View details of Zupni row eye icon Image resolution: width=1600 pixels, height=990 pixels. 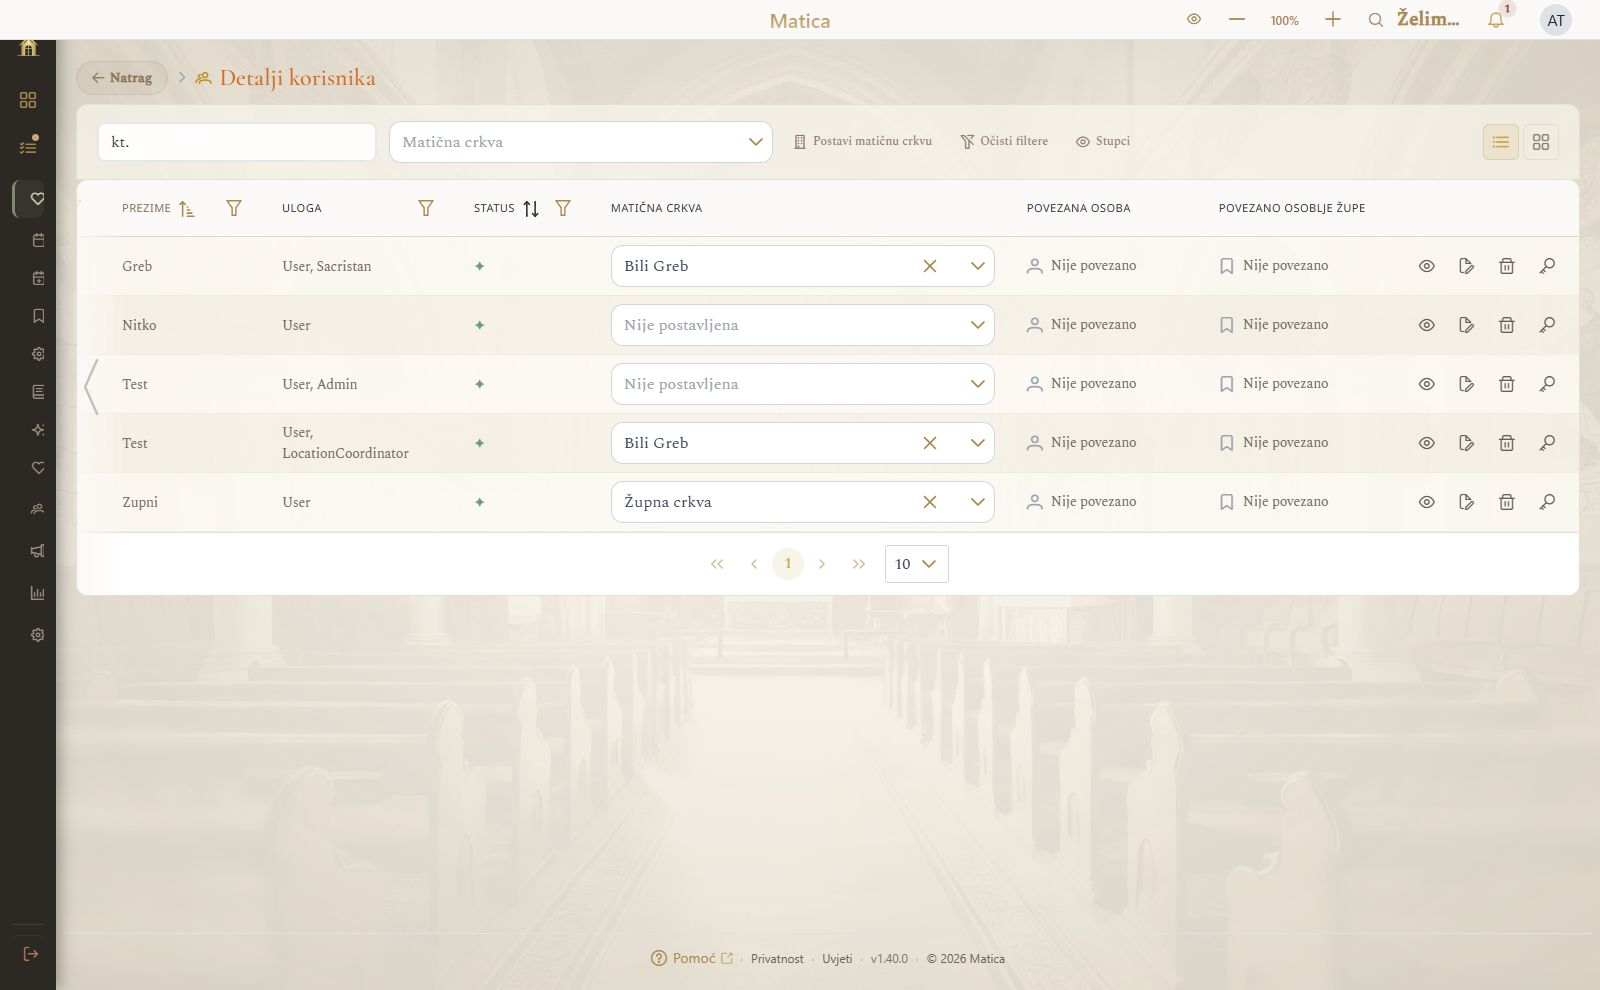1427,502
